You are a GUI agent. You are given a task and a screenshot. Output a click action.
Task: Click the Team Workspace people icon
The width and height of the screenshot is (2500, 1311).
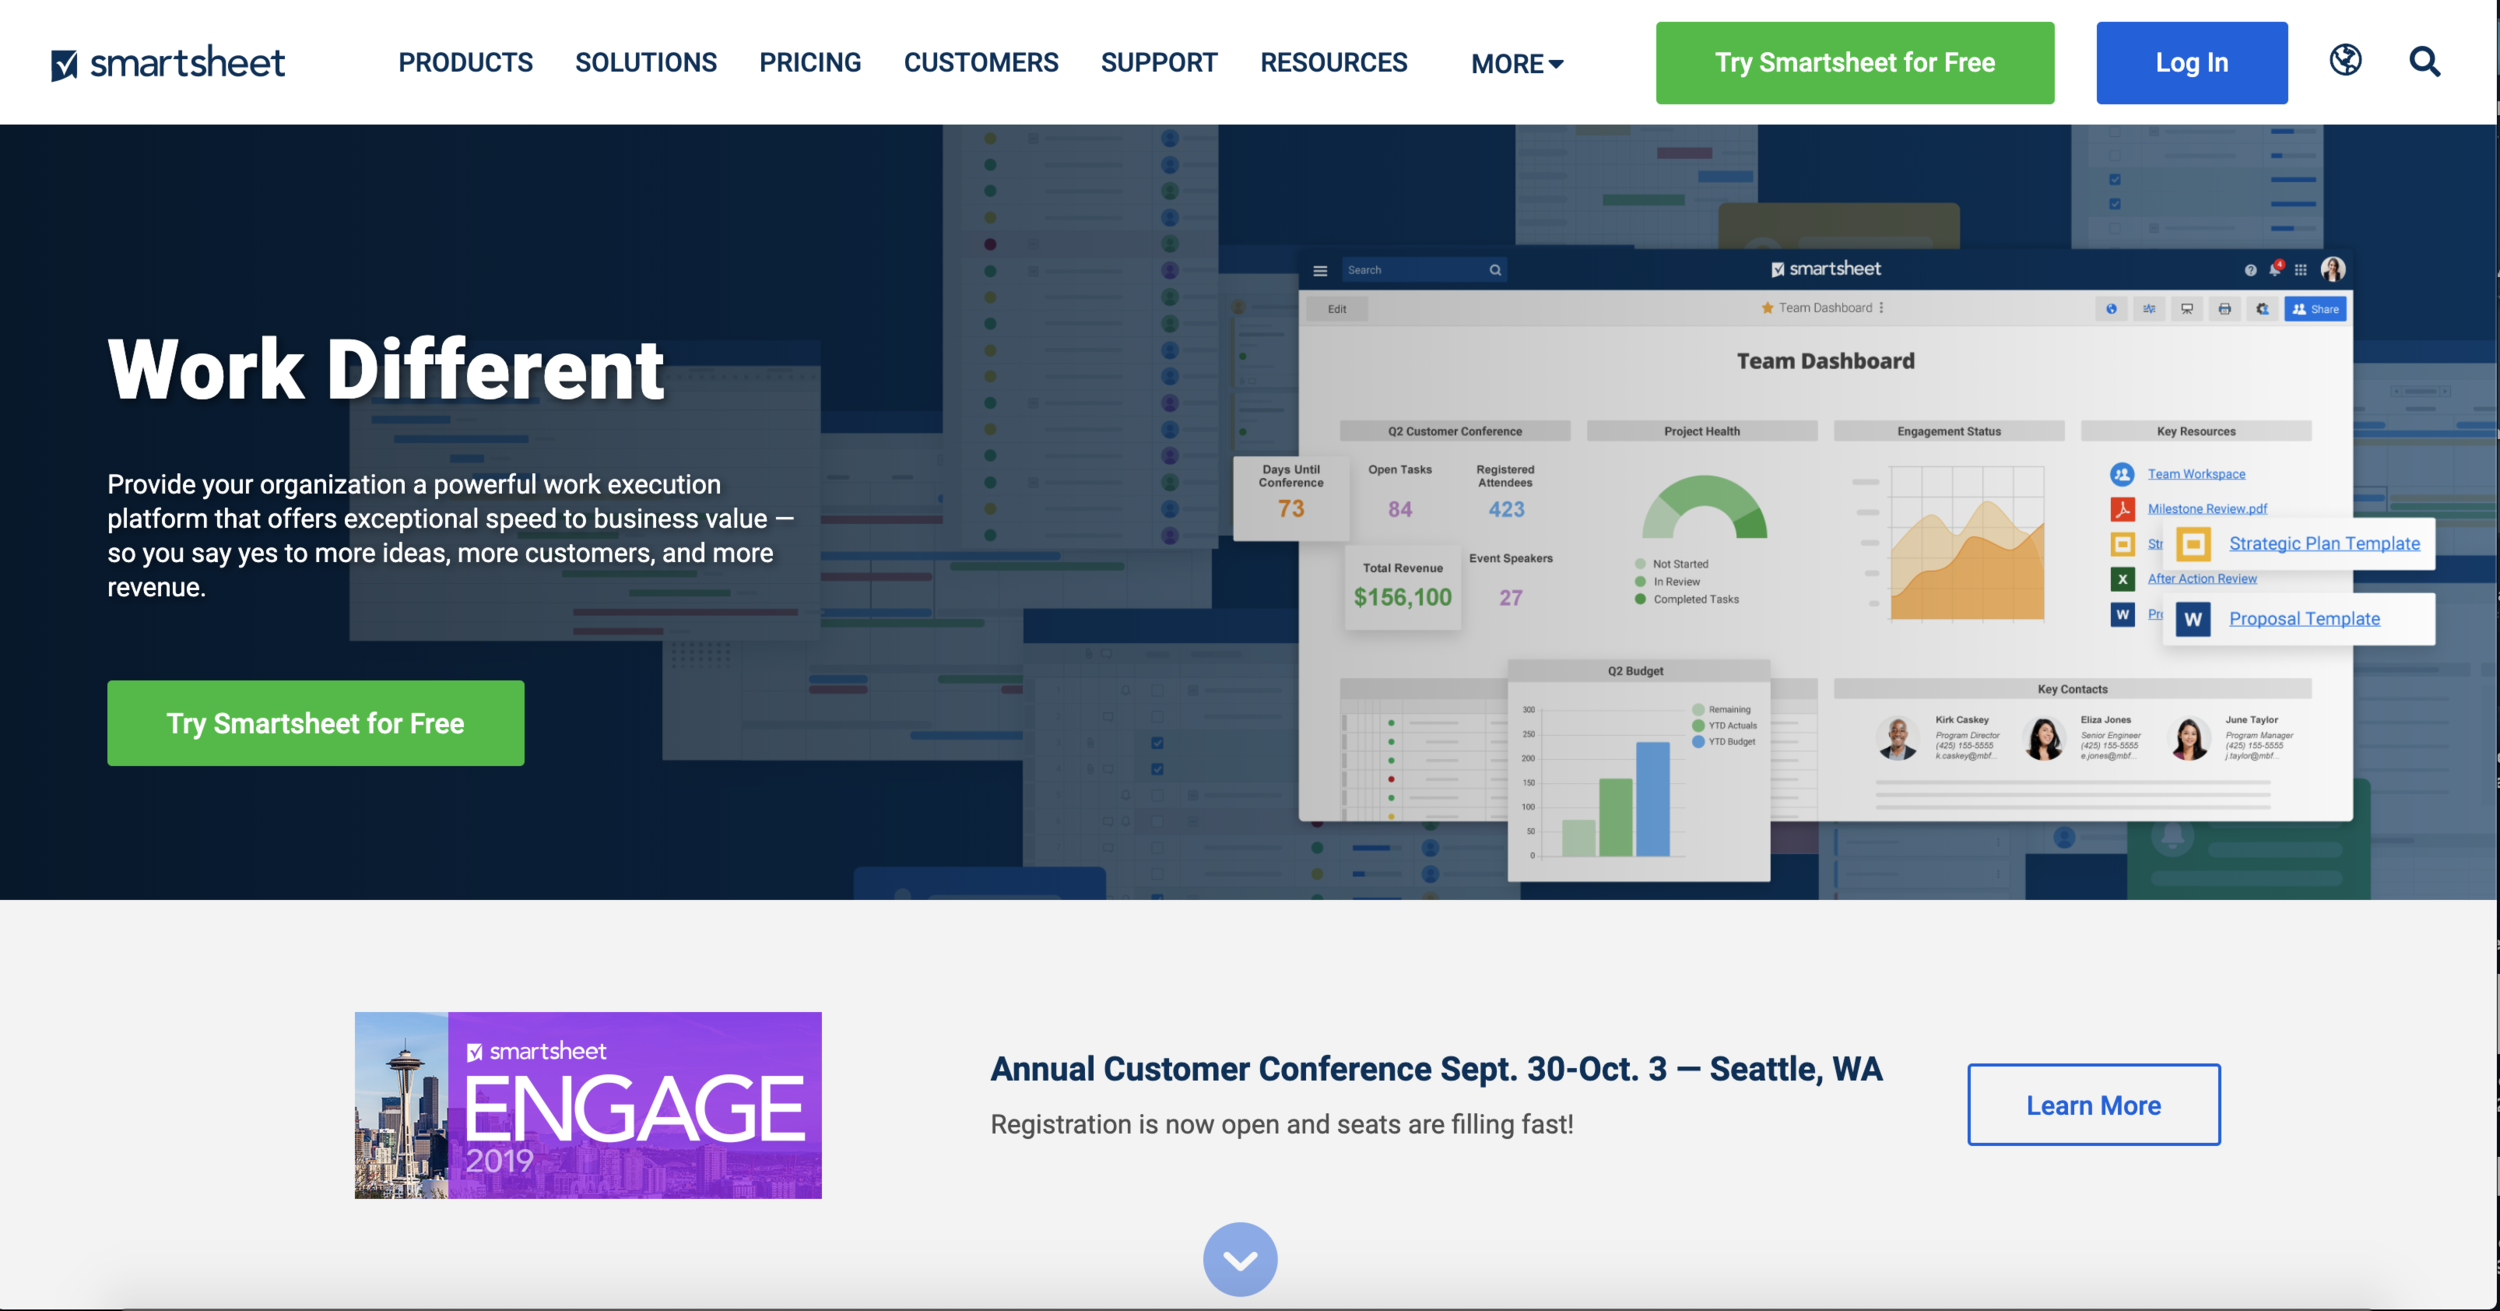pos(2122,474)
